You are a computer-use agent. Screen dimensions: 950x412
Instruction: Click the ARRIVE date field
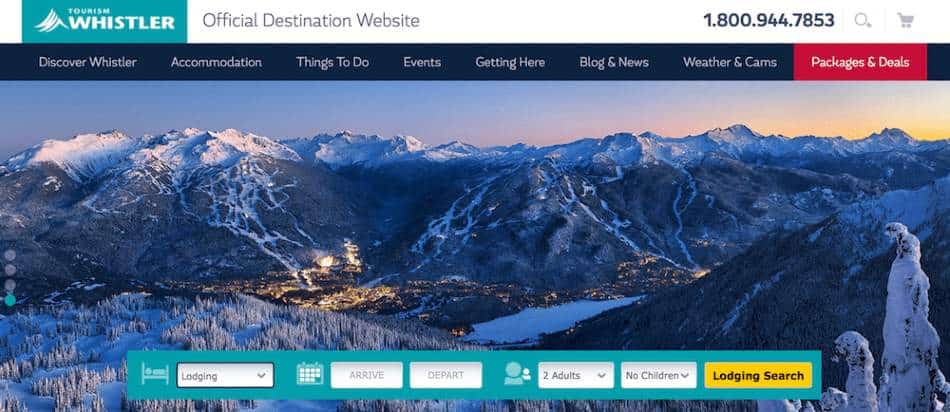pyautogui.click(x=367, y=375)
